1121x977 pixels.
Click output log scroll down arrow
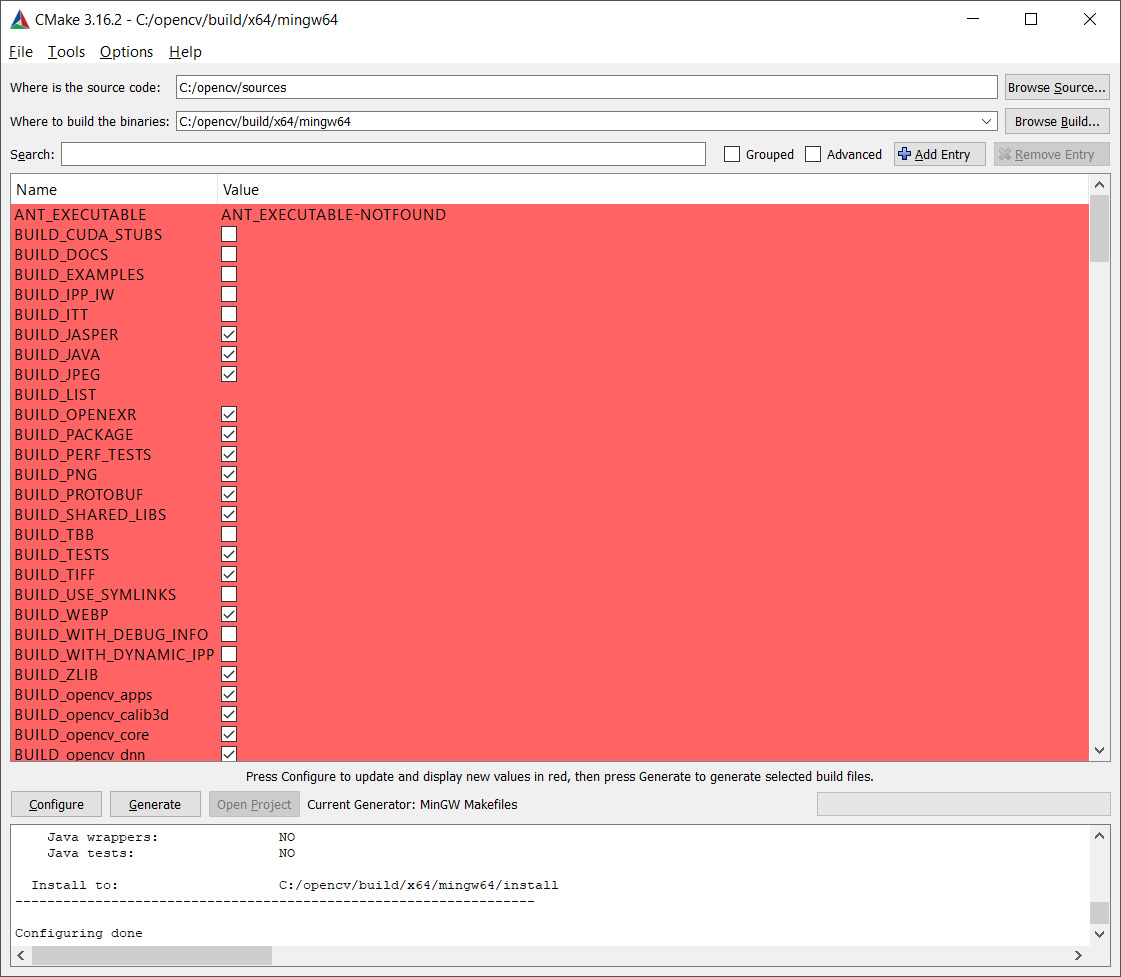[1100, 934]
